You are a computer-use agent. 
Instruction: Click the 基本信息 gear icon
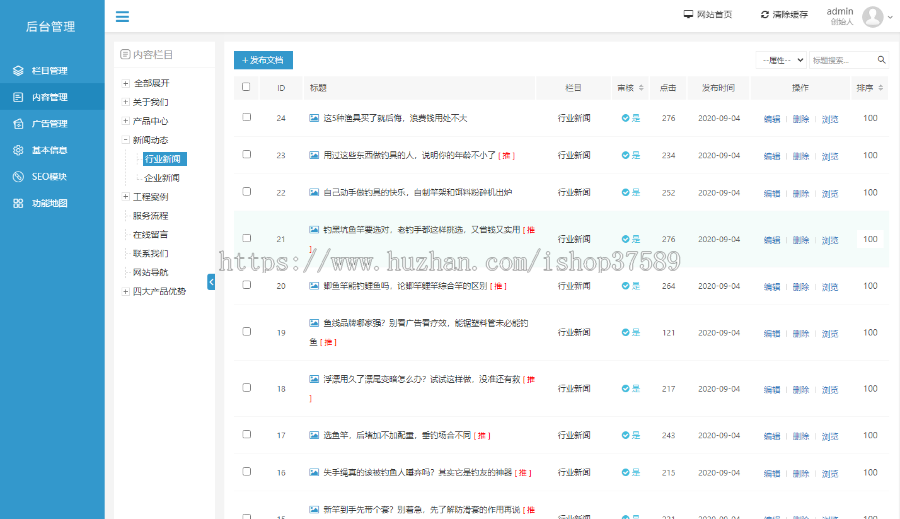18,150
